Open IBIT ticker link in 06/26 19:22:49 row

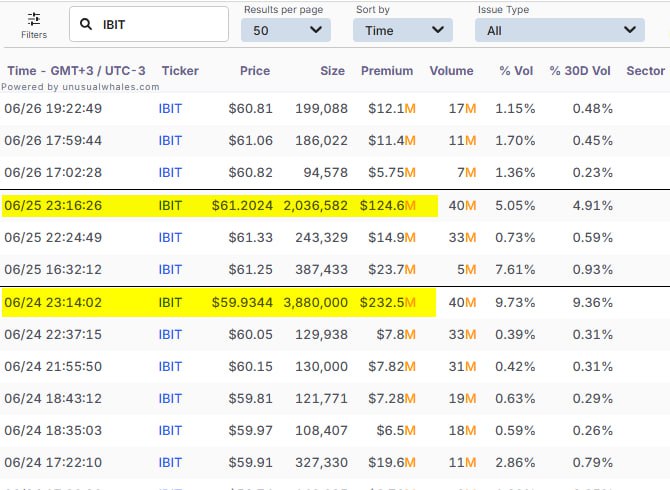point(170,109)
